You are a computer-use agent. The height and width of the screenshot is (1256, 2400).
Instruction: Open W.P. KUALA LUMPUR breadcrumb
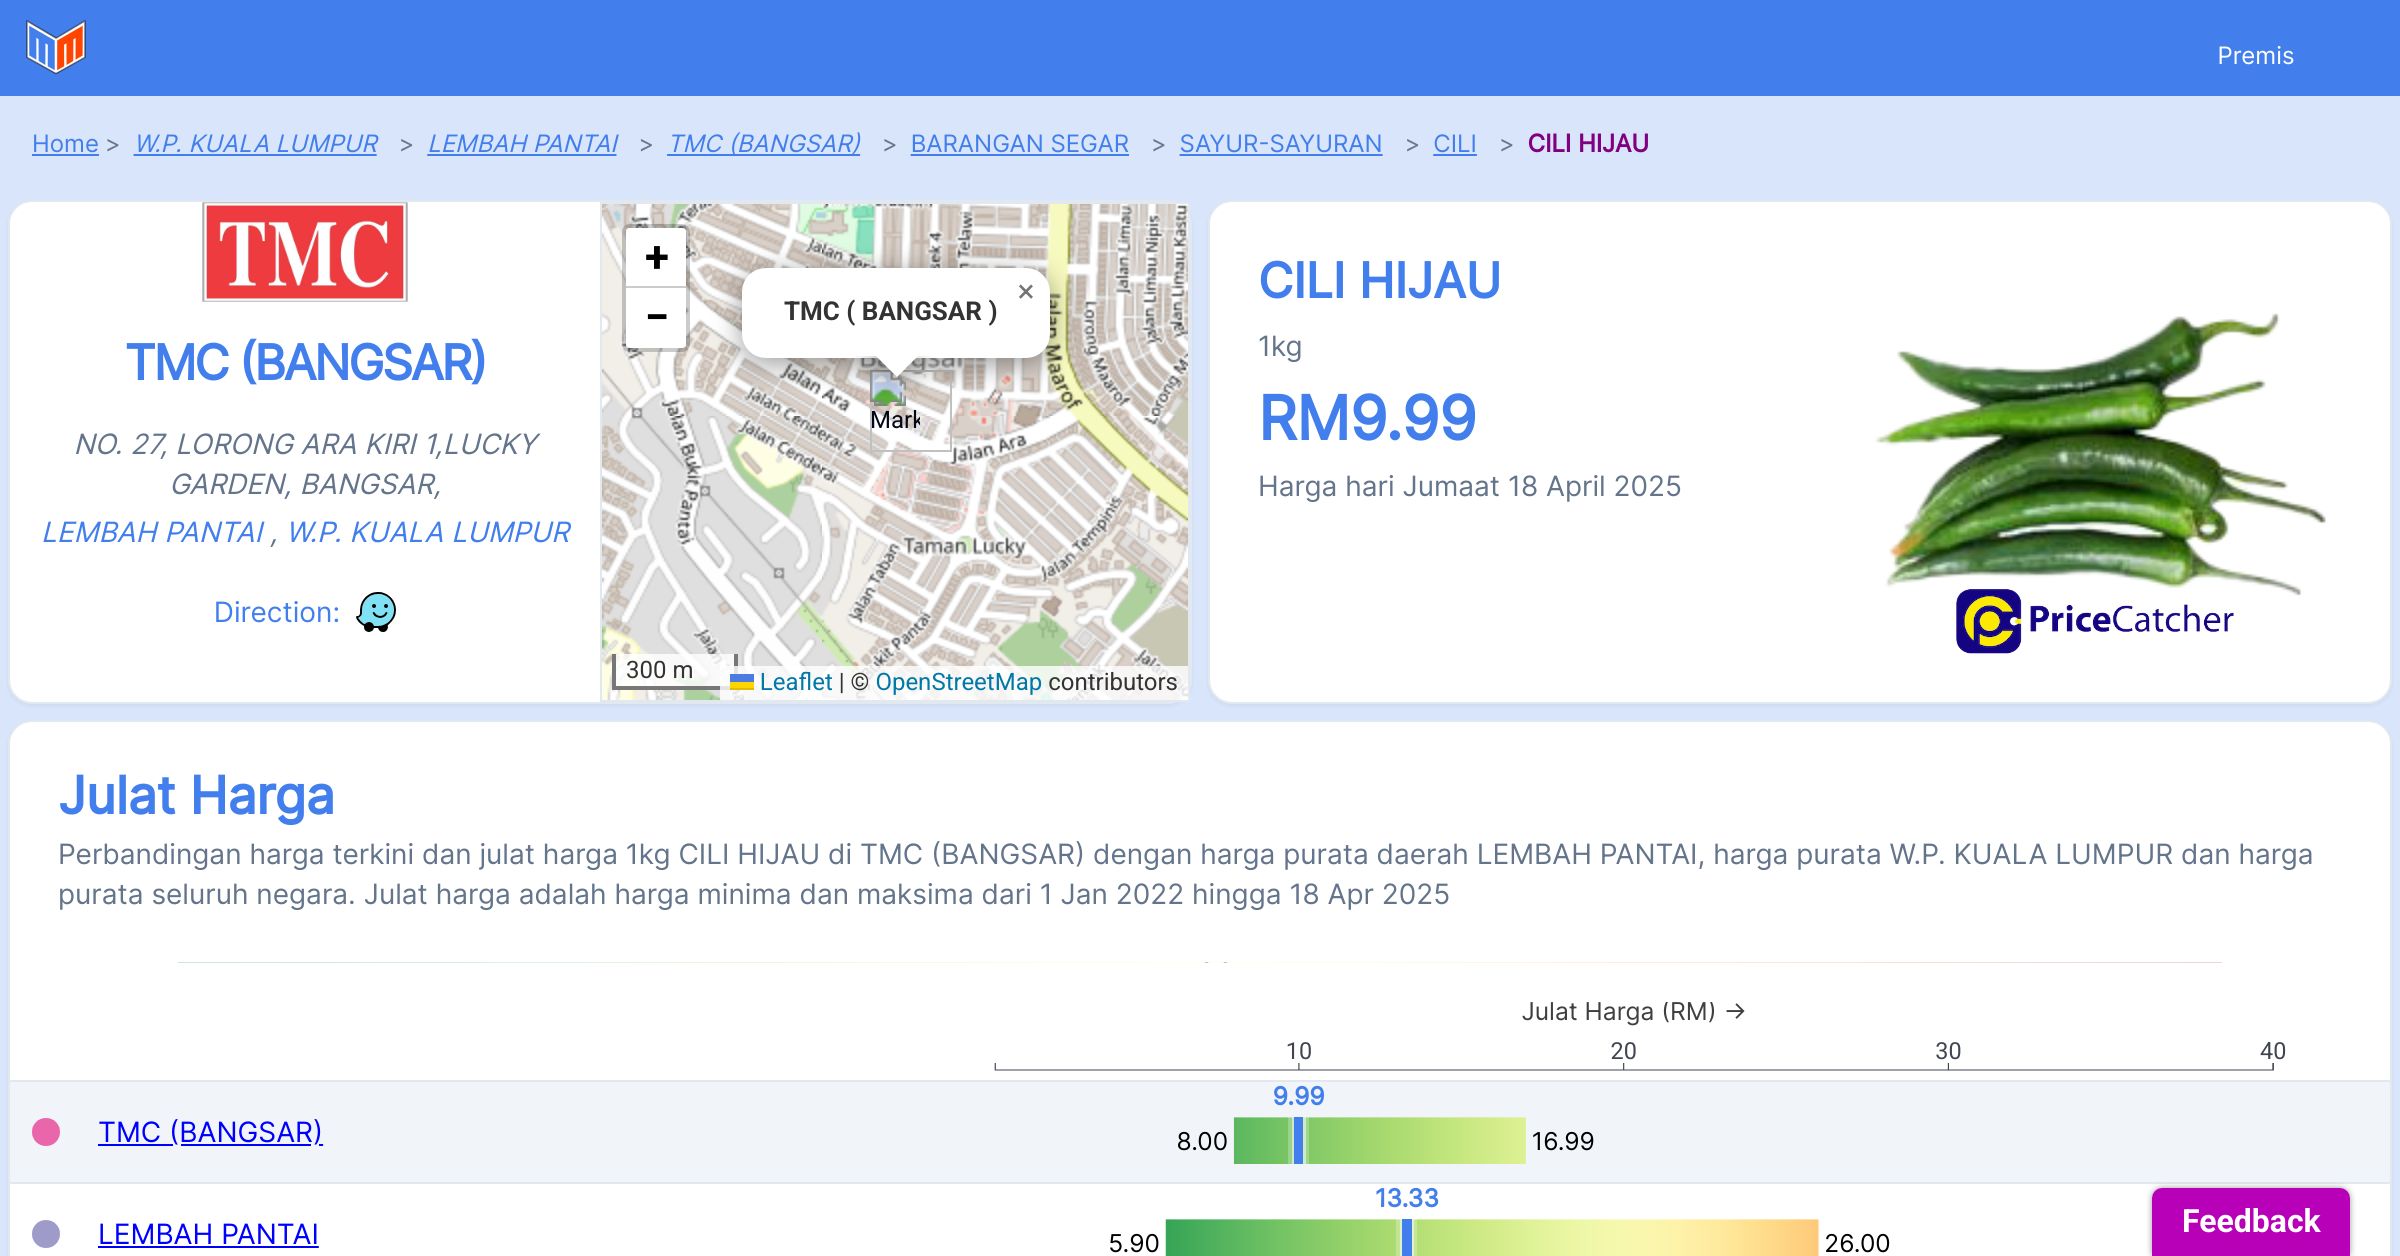(256, 144)
